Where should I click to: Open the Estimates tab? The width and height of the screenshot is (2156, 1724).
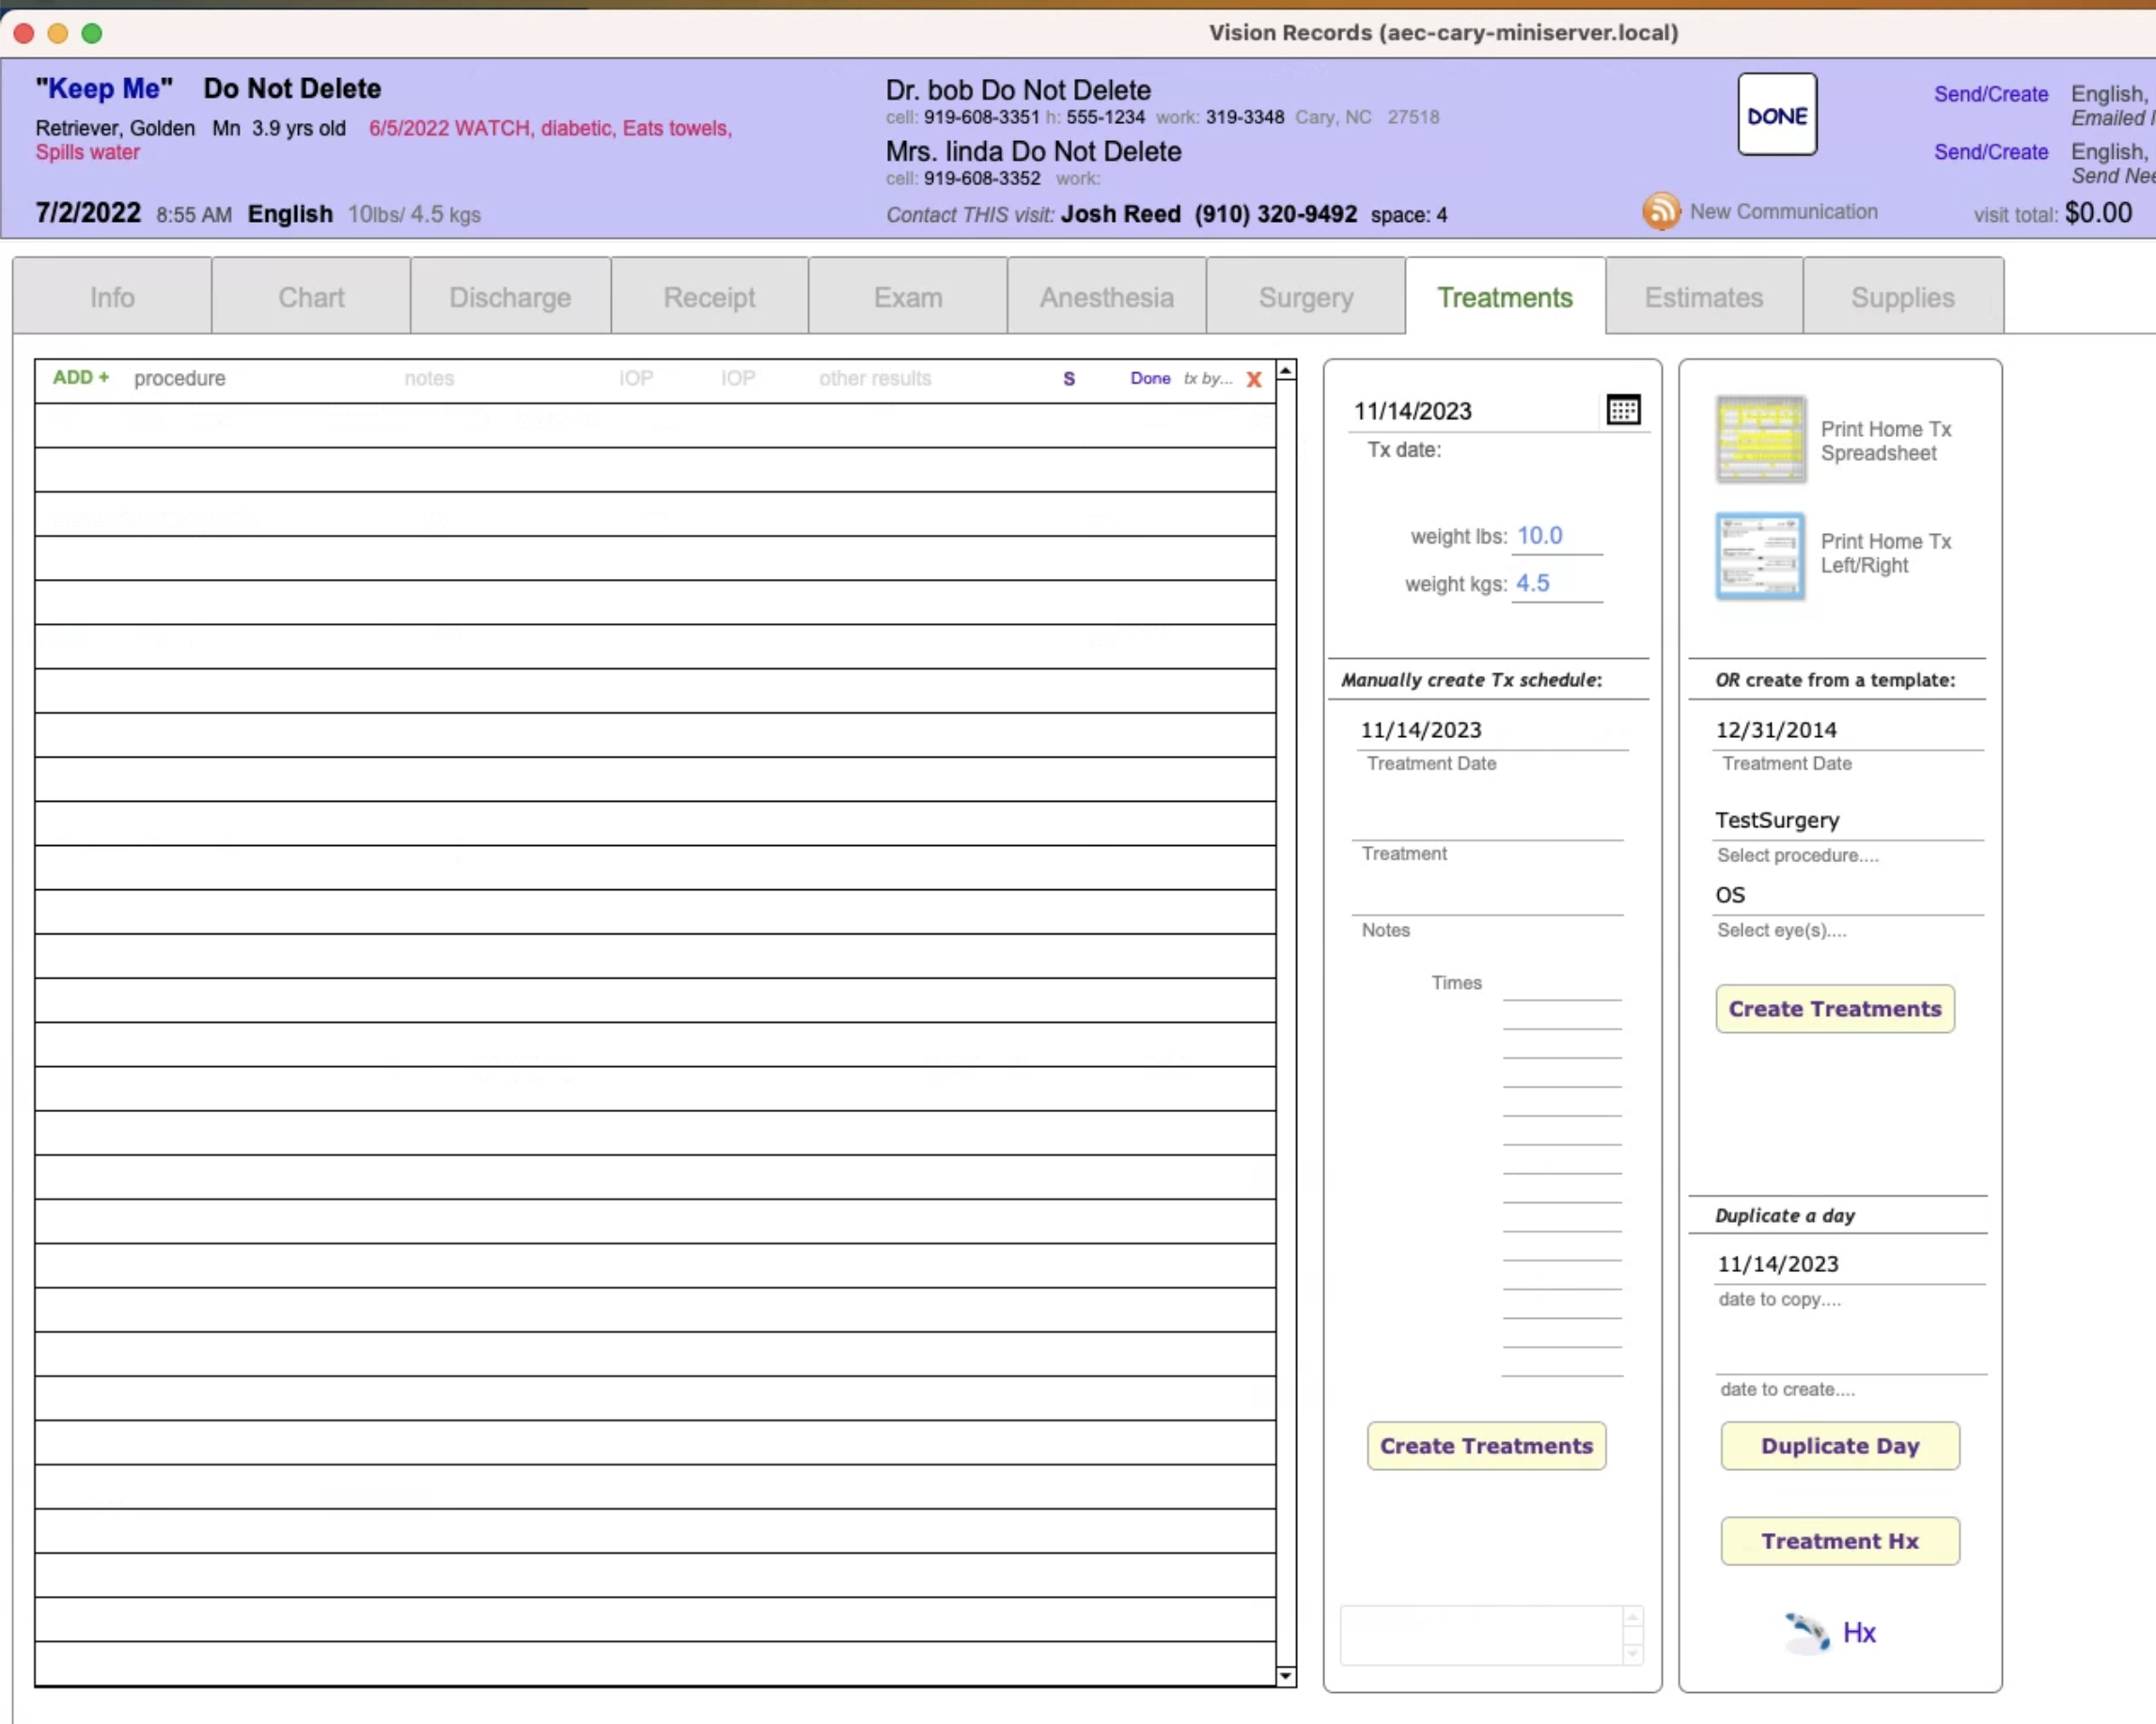pos(1703,297)
